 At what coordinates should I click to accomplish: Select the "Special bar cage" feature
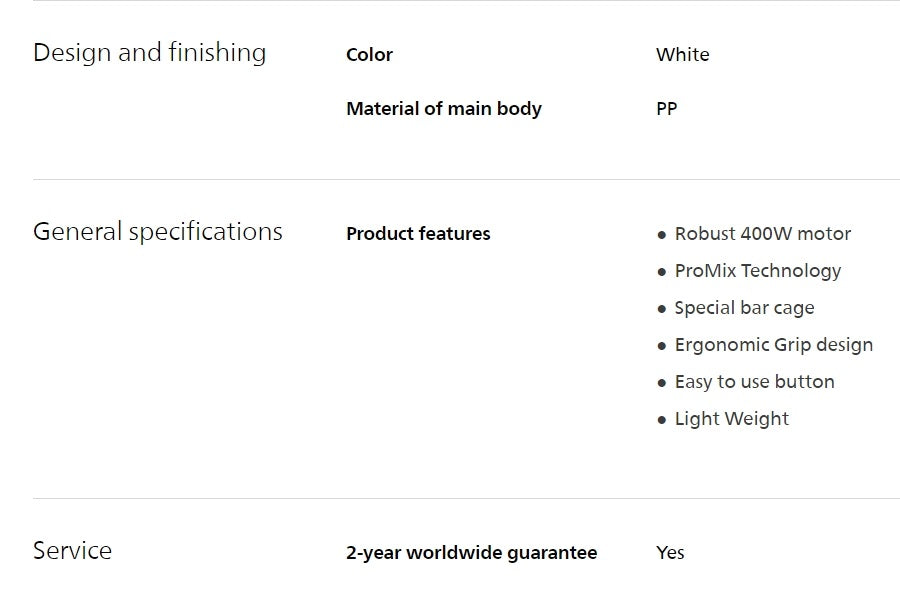click(x=744, y=308)
